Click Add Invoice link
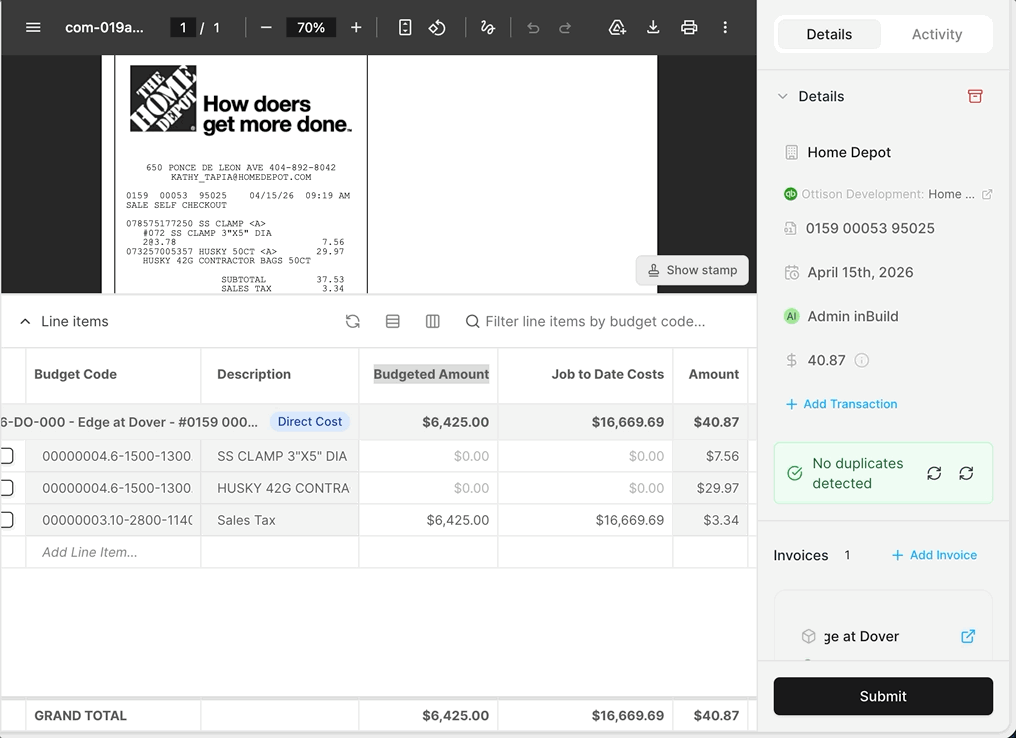Image resolution: width=1016 pixels, height=738 pixels. click(934, 555)
